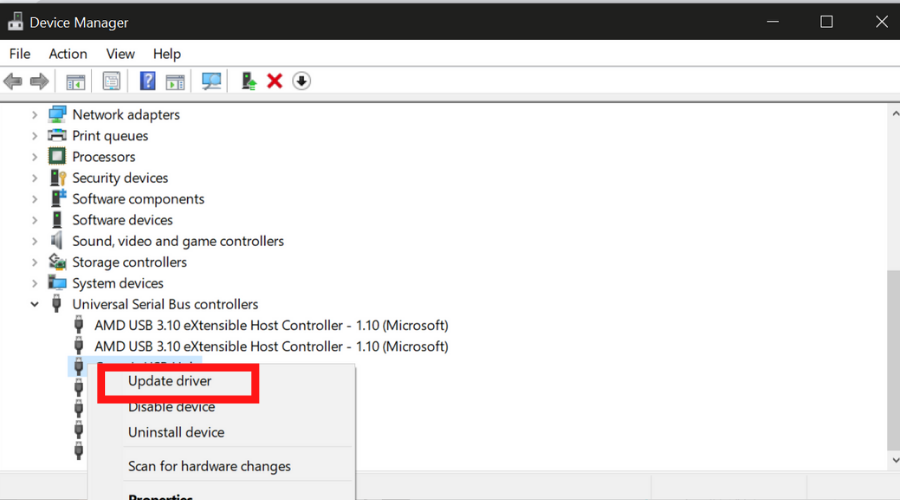Open the Action menu

point(68,53)
